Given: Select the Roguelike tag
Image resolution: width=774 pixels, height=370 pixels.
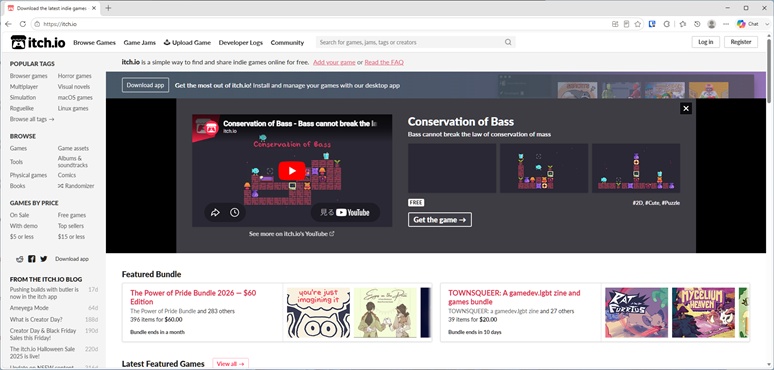Looking at the screenshot, I should pyautogui.click(x=22, y=108).
